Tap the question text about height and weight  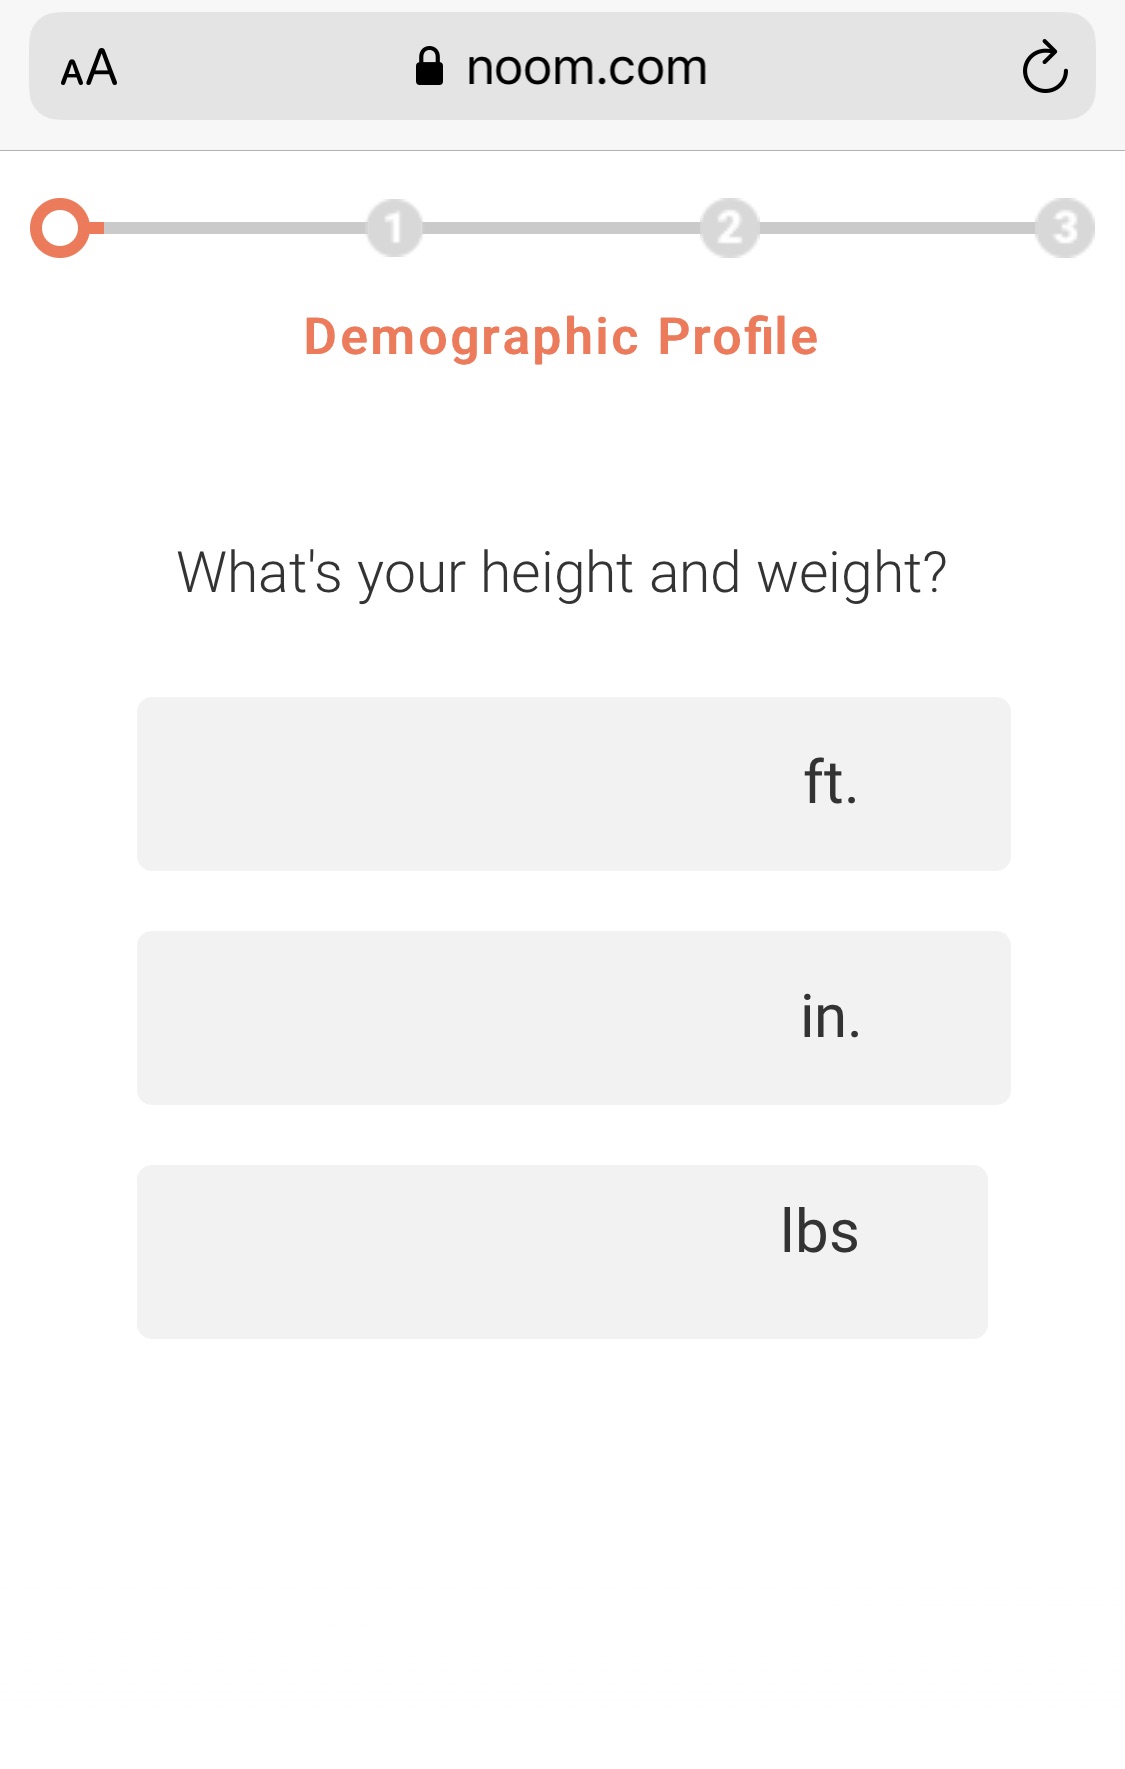(562, 571)
